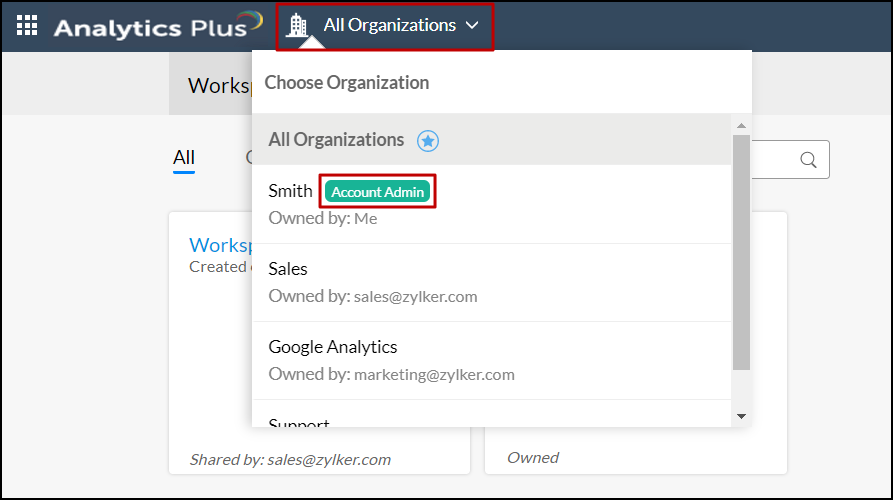Select All Organizations in the list
This screenshot has height=500, width=893.
tap(336, 140)
